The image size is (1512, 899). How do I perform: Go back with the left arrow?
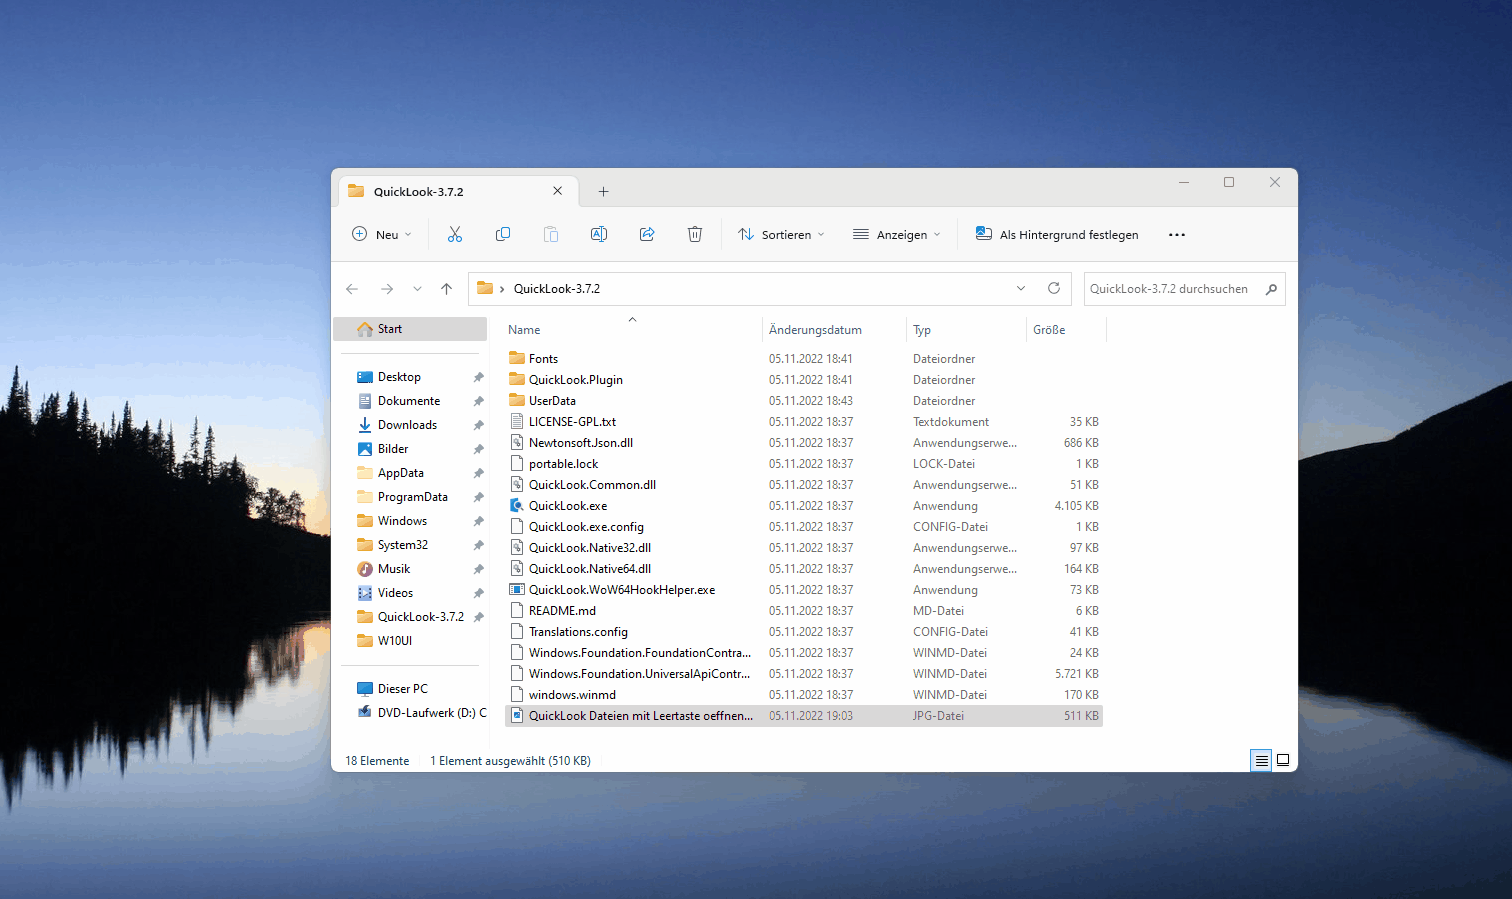(x=352, y=289)
